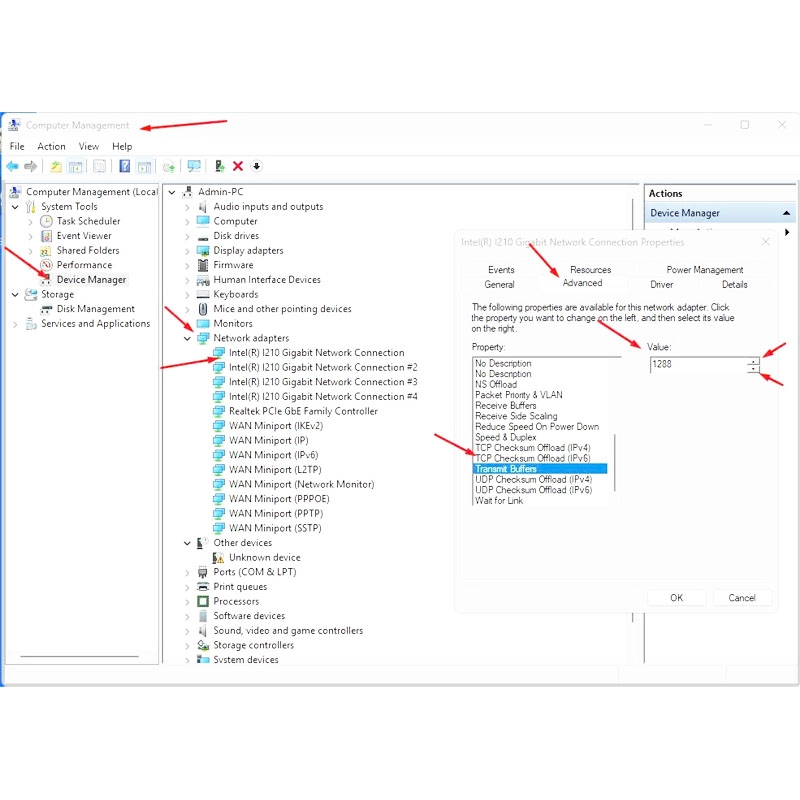Click the Firmware category icon

[x=203, y=265]
